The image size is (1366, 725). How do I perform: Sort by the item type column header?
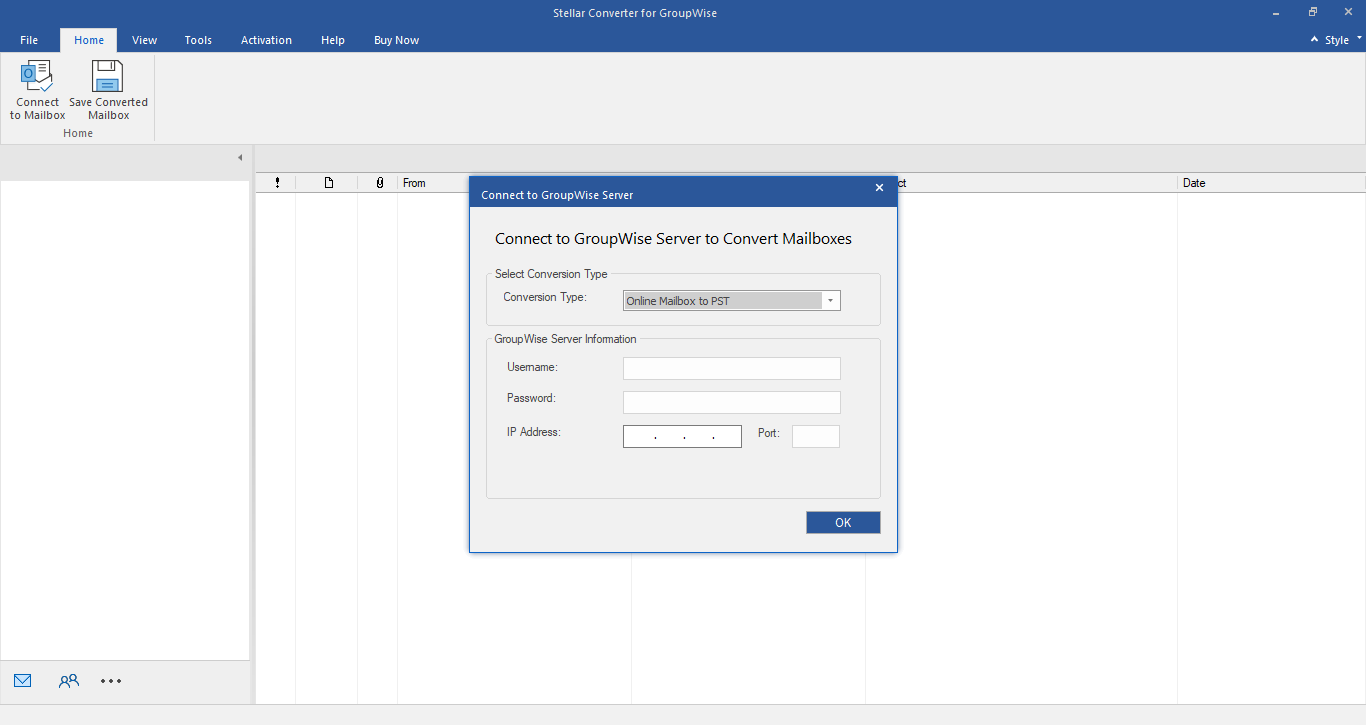[x=328, y=183]
